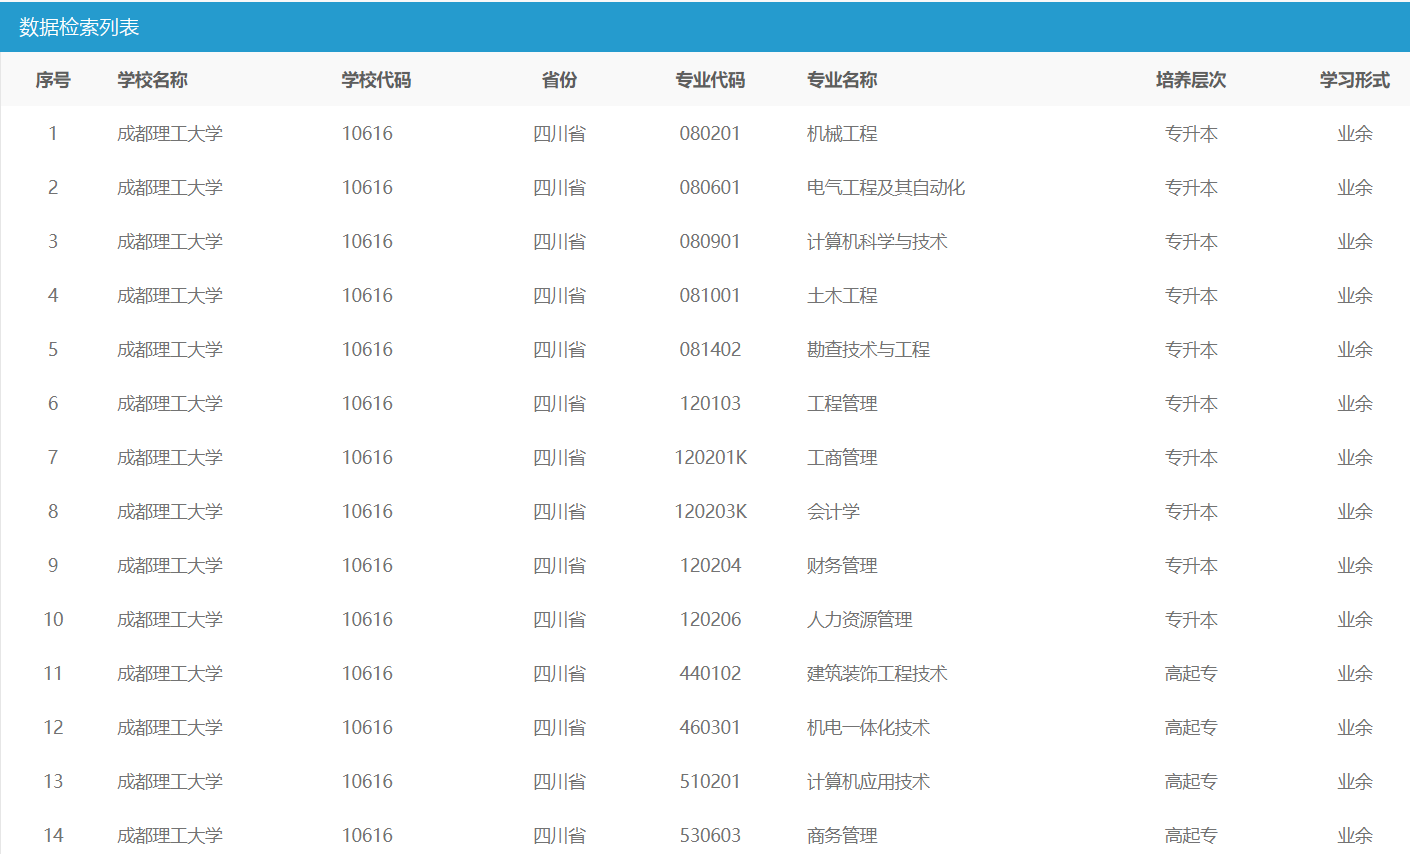Viewport: 1410px width, 854px height.
Task: Click the 学校名称 column header
Action: [x=152, y=80]
